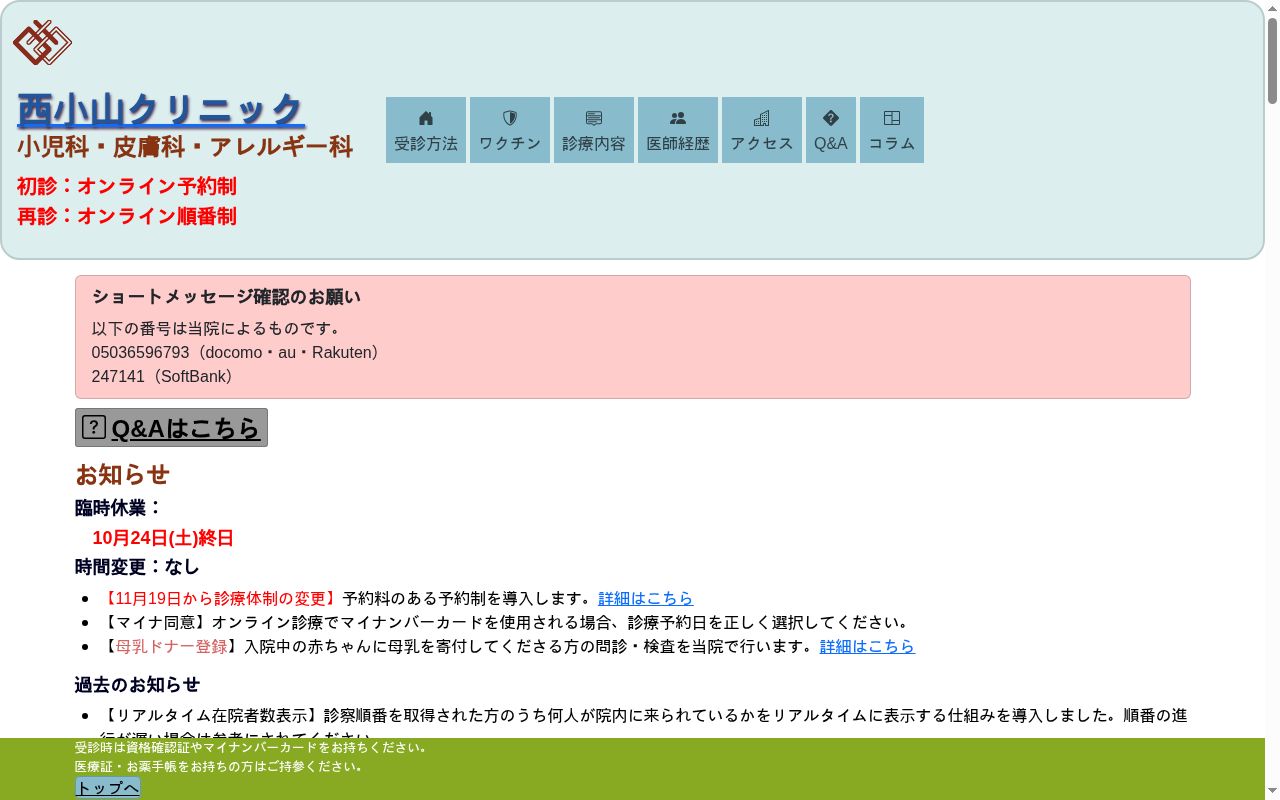
Task: Open the Q&A label in the navigation
Action: pos(831,144)
